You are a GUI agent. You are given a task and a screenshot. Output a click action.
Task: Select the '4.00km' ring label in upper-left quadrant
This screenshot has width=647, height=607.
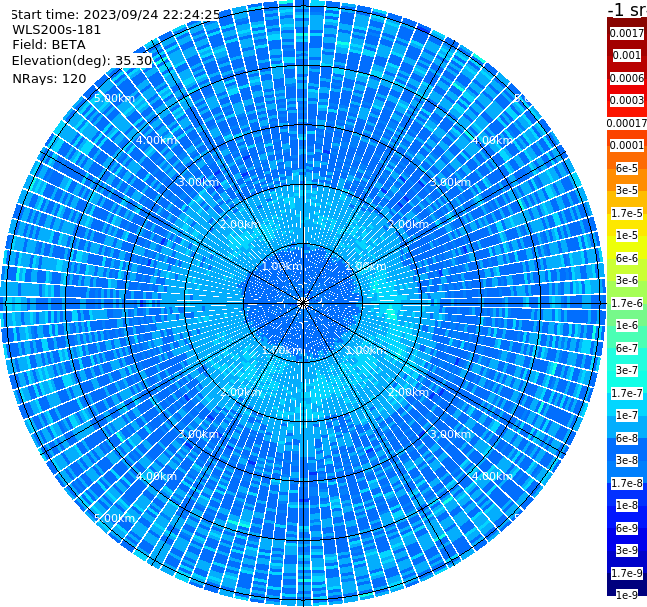click(156, 140)
